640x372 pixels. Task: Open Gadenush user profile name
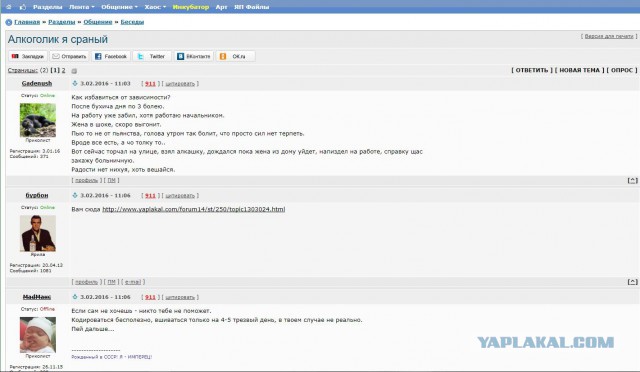click(37, 83)
